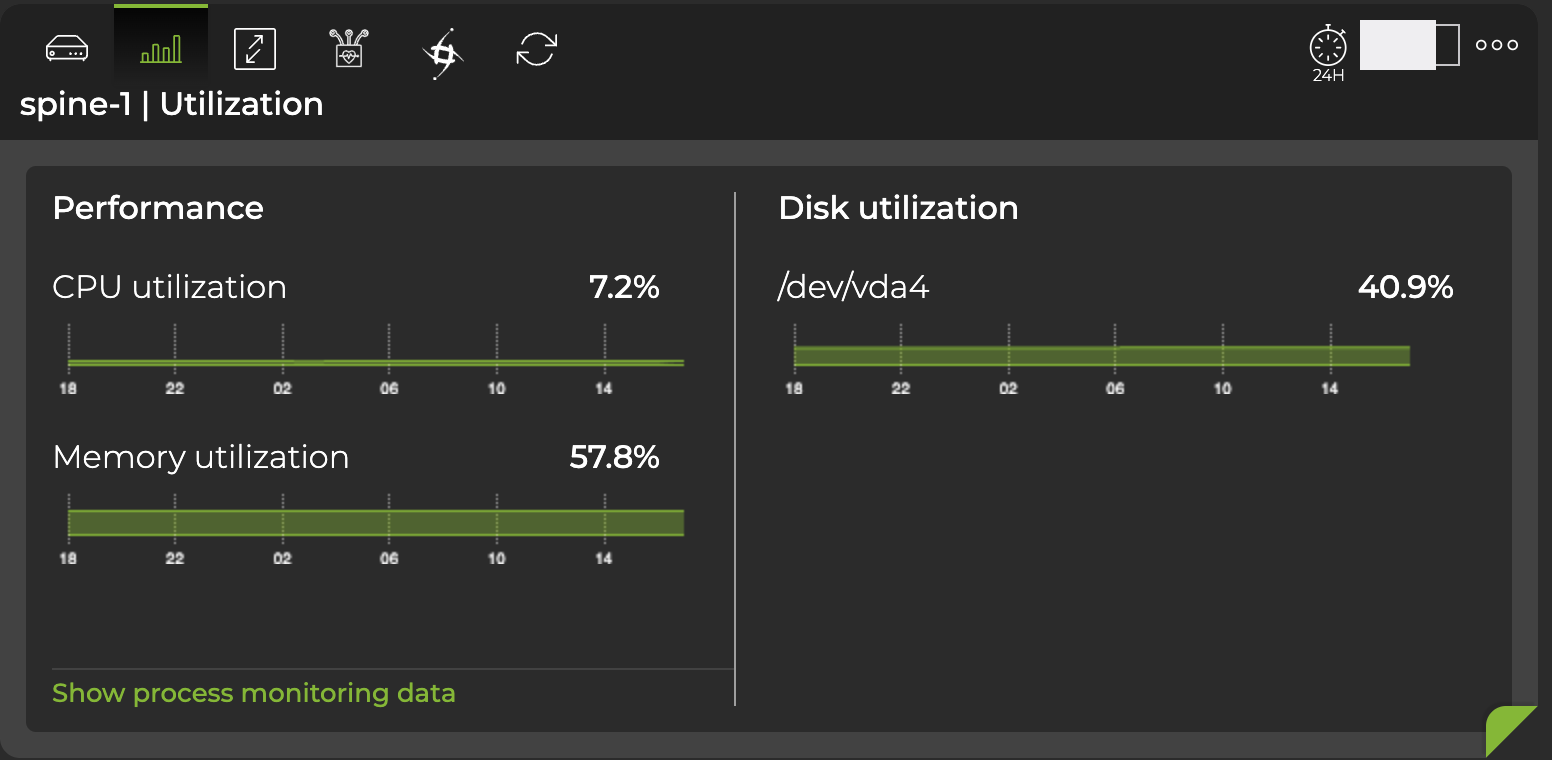This screenshot has width=1552, height=760.
Task: Refresh the dashboard data
Action: point(536,48)
